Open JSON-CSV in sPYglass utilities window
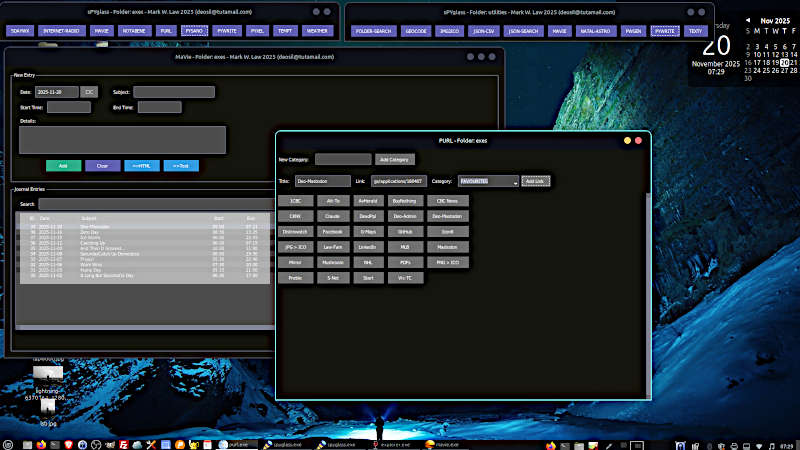The width and height of the screenshot is (800, 450). click(x=483, y=31)
